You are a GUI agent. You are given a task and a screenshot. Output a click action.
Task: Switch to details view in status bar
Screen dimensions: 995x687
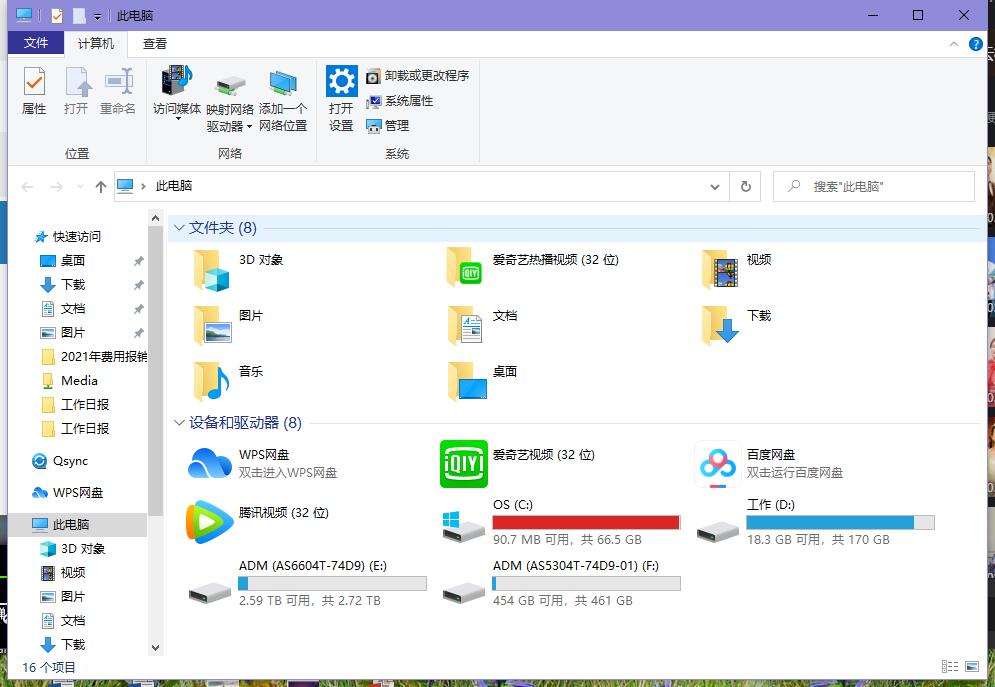[x=950, y=666]
